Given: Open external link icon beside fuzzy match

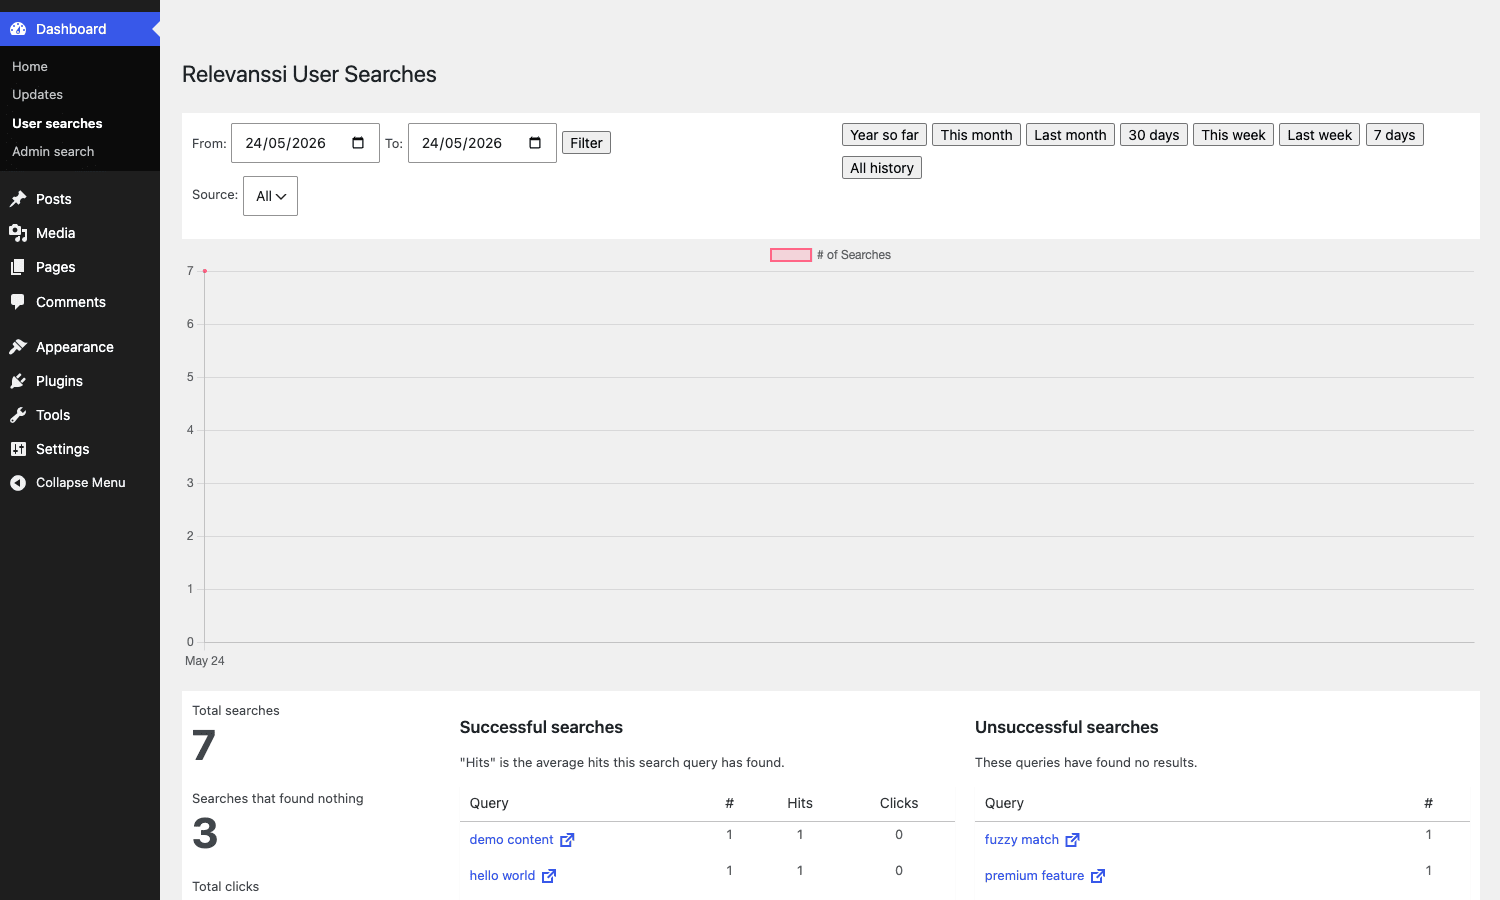Looking at the screenshot, I should pos(1073,840).
